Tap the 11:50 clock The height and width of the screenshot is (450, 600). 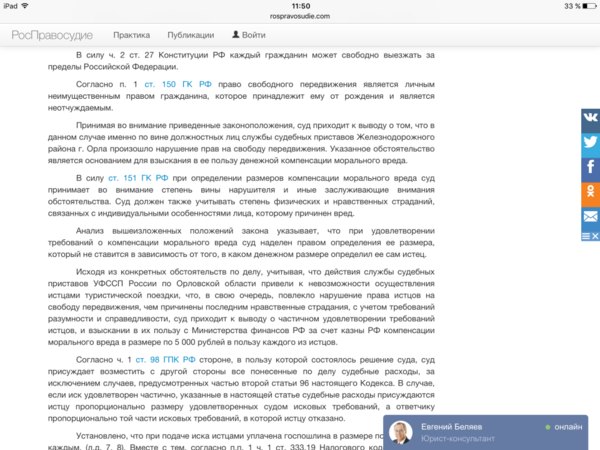(301, 6)
